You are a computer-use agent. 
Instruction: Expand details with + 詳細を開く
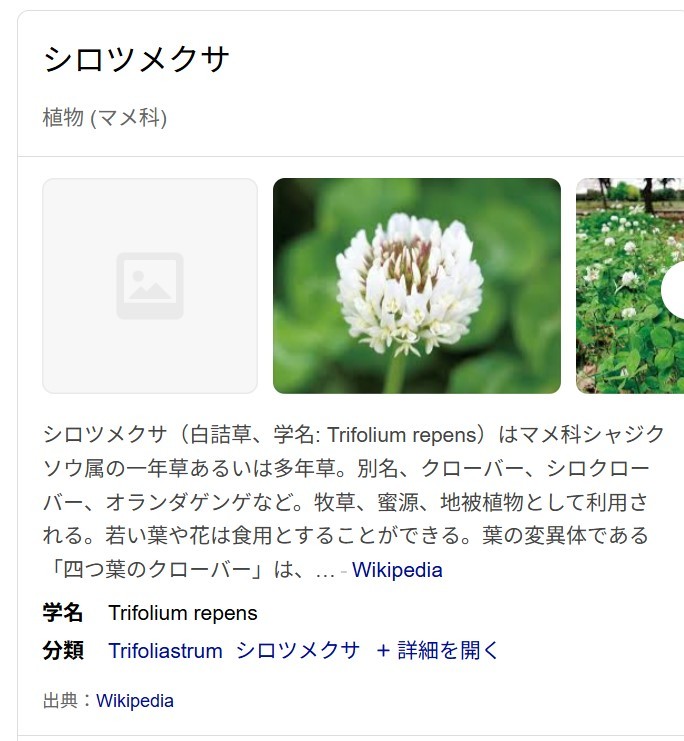click(438, 650)
